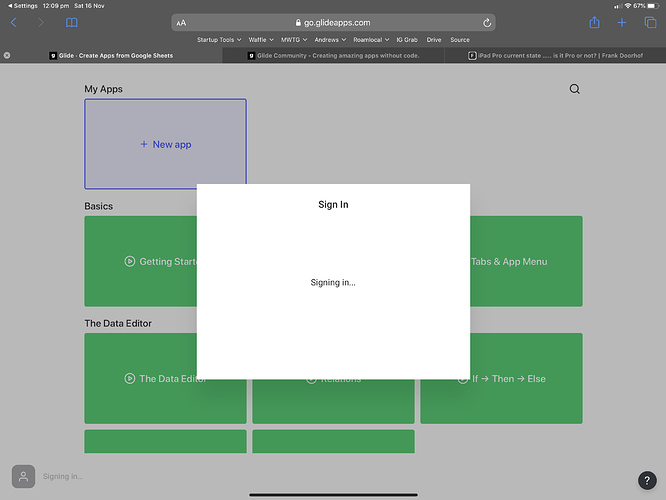The width and height of the screenshot is (666, 500).
Task: Click the My Apps heading
Action: click(x=103, y=89)
